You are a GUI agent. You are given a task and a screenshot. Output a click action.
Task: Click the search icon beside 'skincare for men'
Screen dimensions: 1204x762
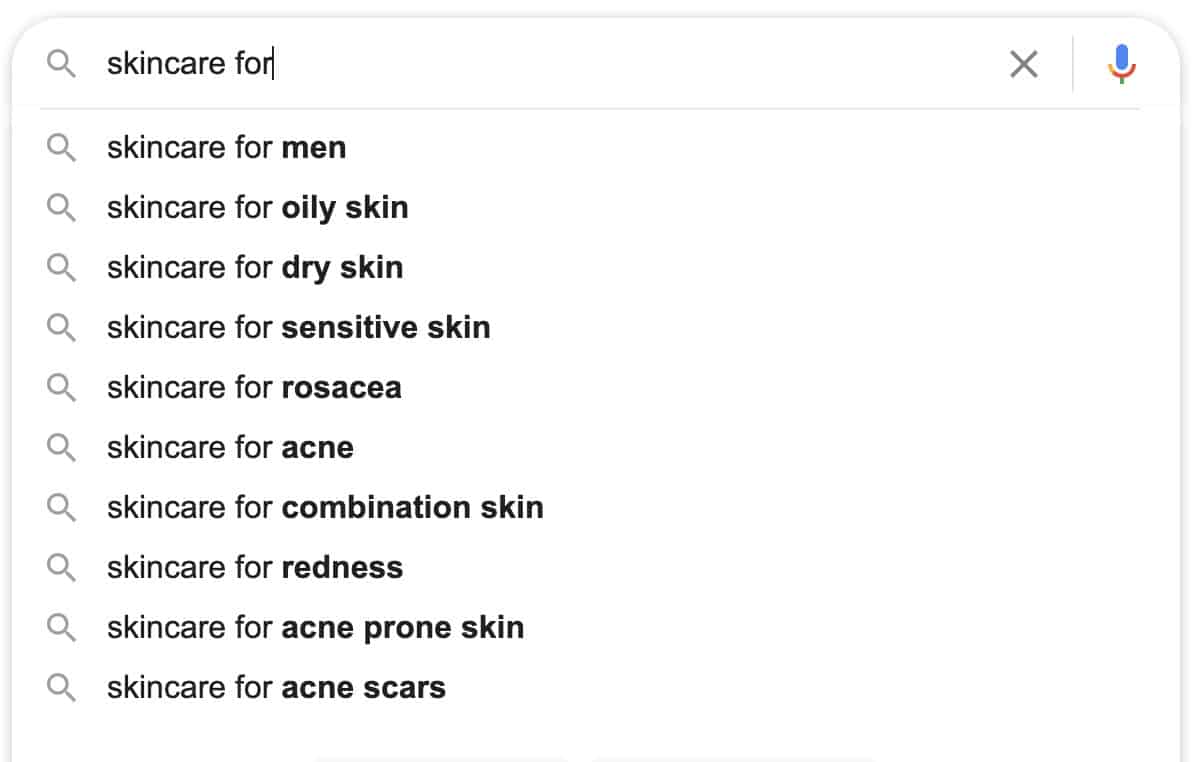pos(61,147)
